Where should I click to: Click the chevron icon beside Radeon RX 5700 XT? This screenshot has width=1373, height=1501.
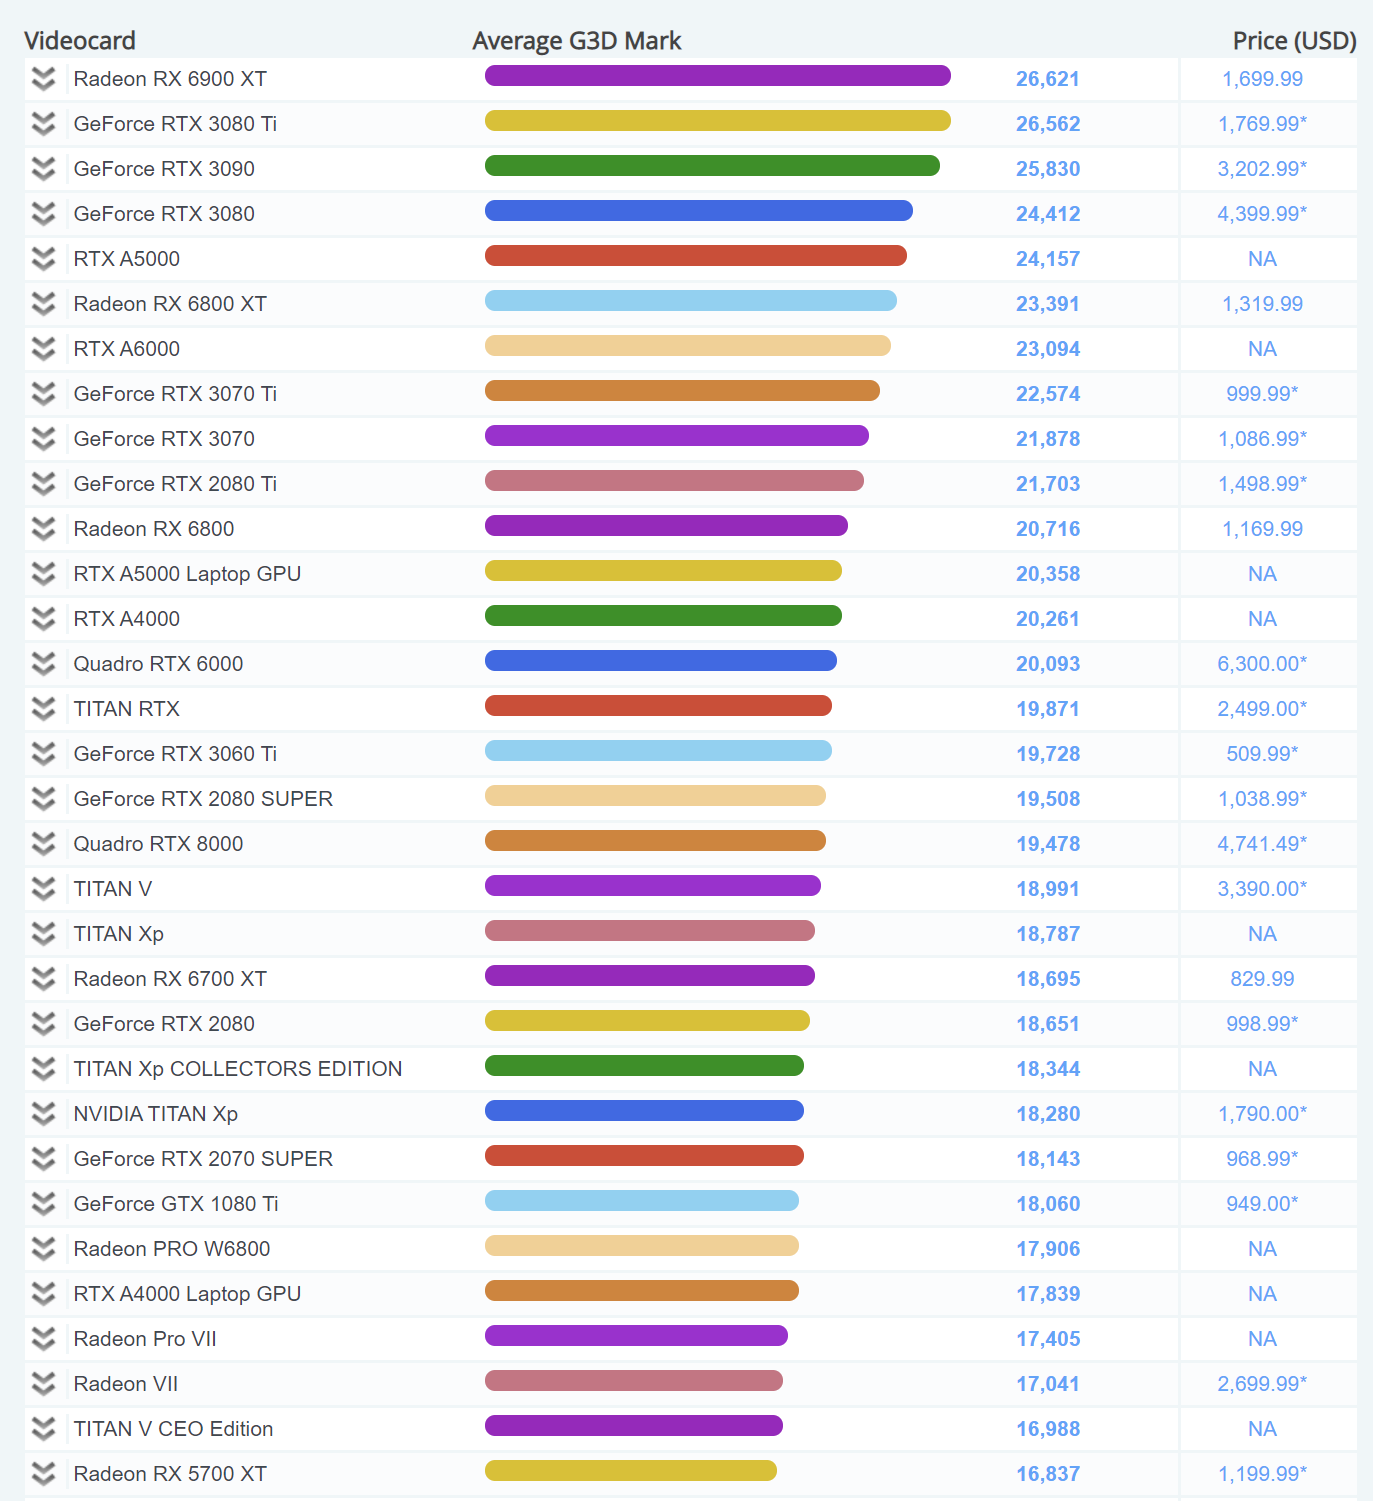coord(43,1474)
